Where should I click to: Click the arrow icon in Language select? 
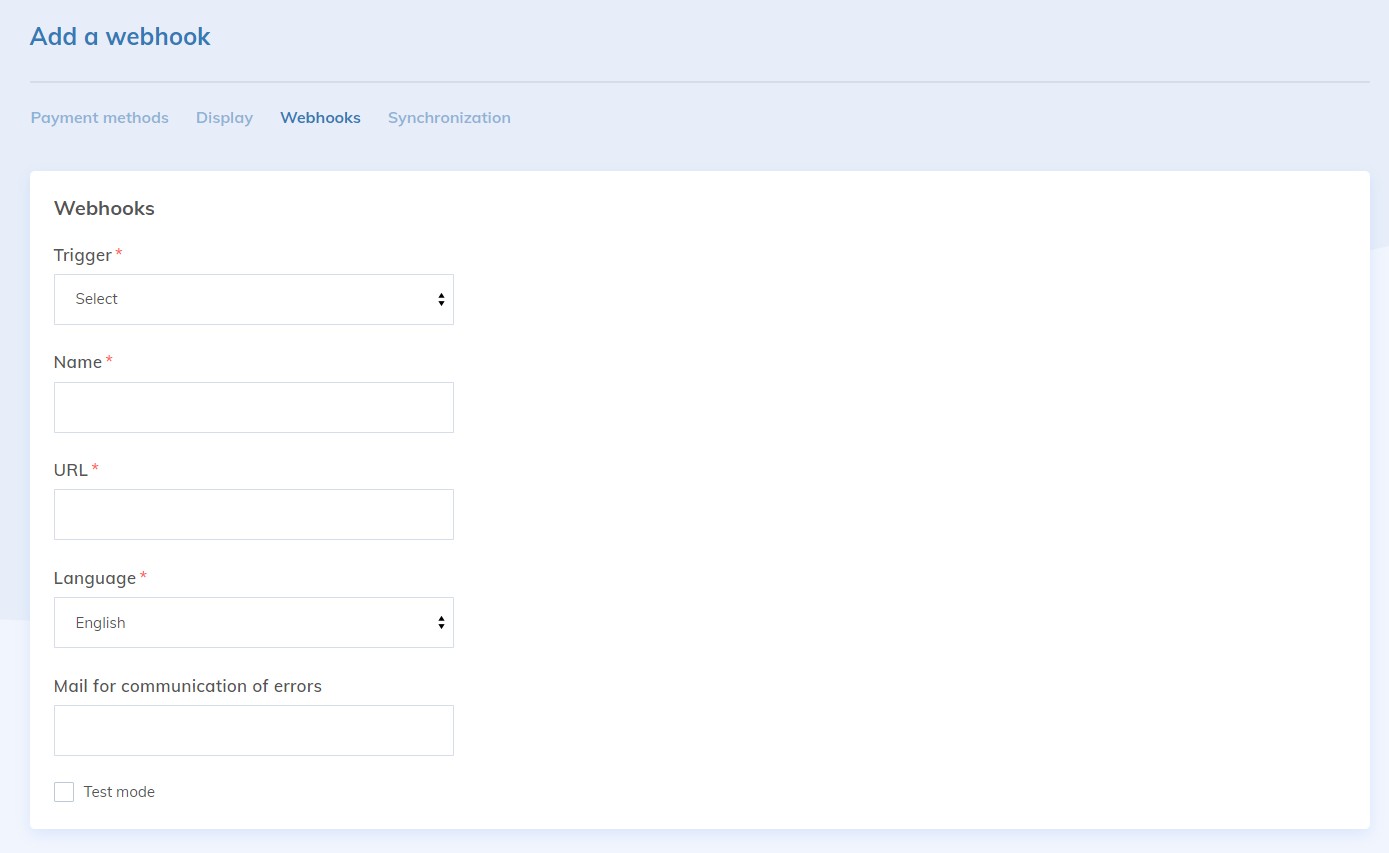coord(441,623)
